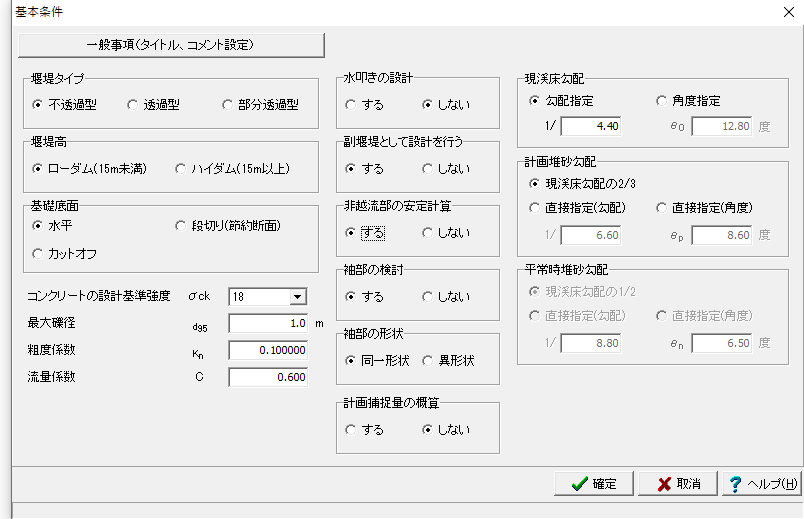The width and height of the screenshot is (804, 519).
Task: Select 異形状 for 袖部の形状
Action: pyautogui.click(x=427, y=361)
